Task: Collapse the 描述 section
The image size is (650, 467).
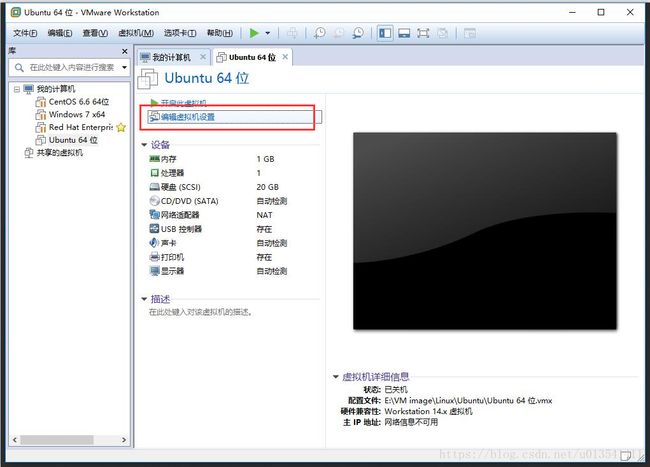Action: 144,299
